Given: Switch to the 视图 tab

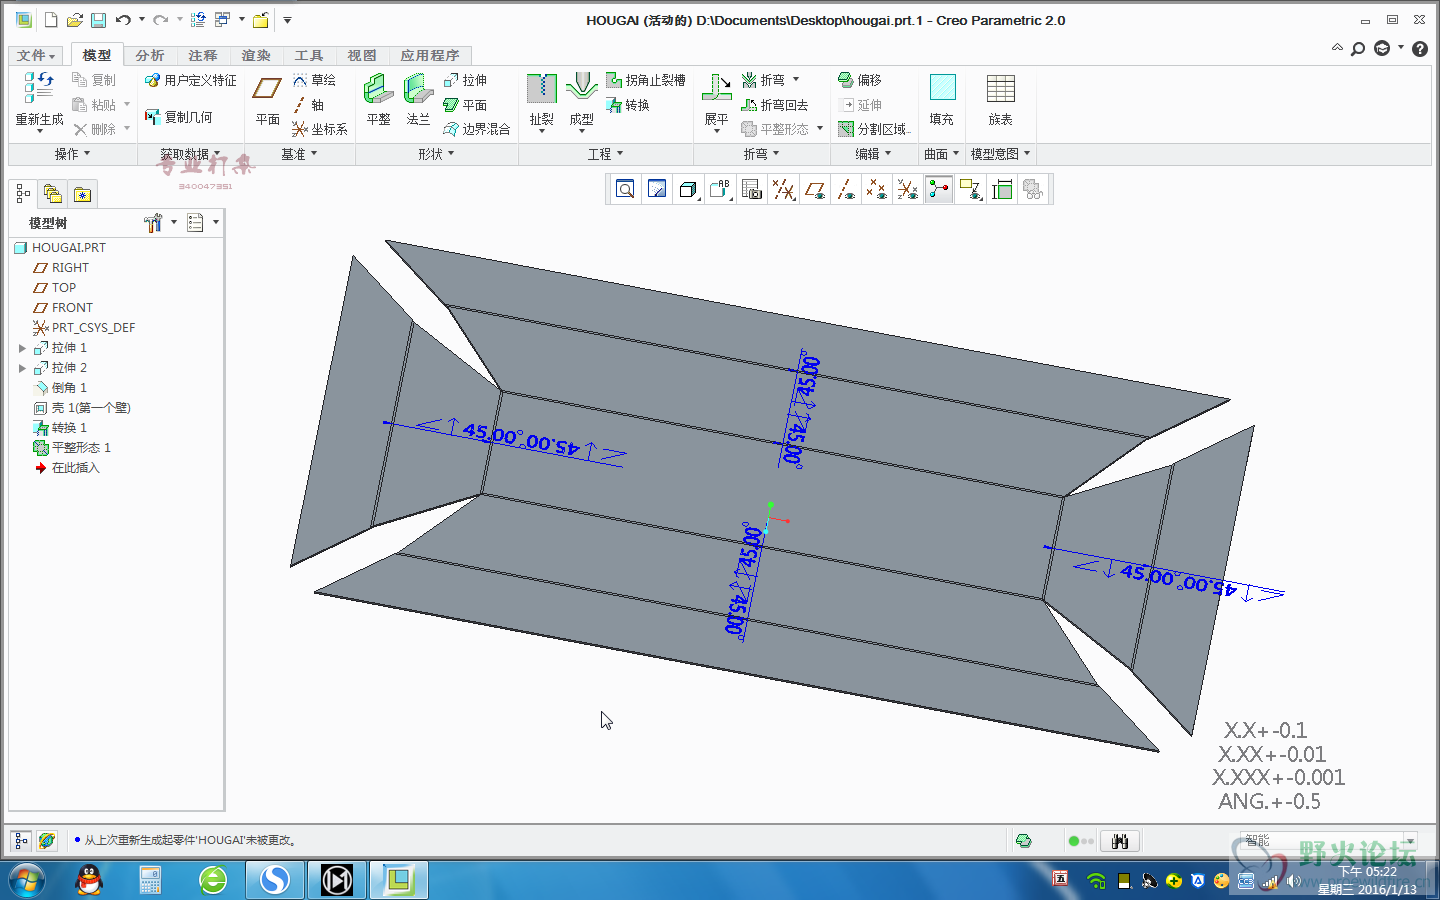Looking at the screenshot, I should coord(362,55).
